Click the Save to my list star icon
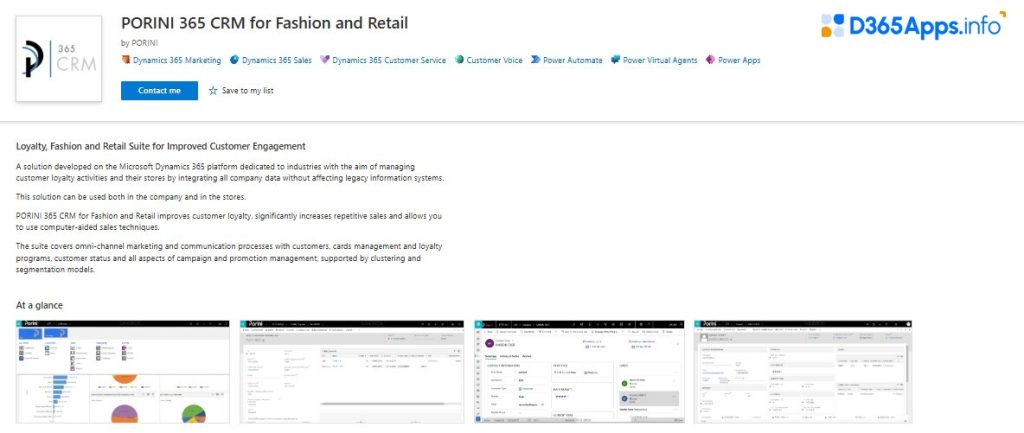 click(213, 91)
